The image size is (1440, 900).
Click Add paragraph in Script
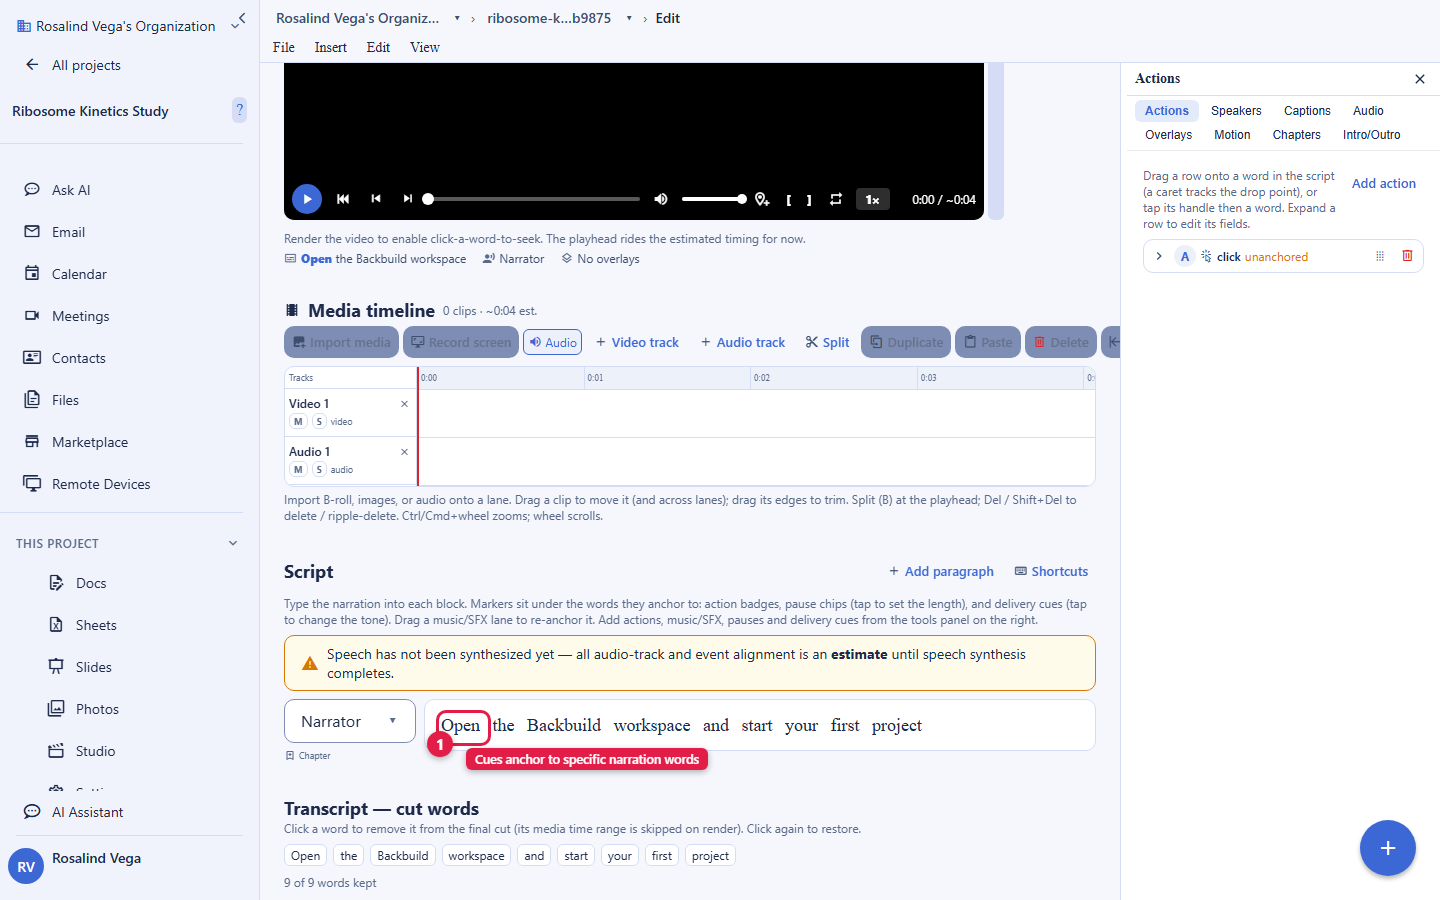(x=941, y=572)
